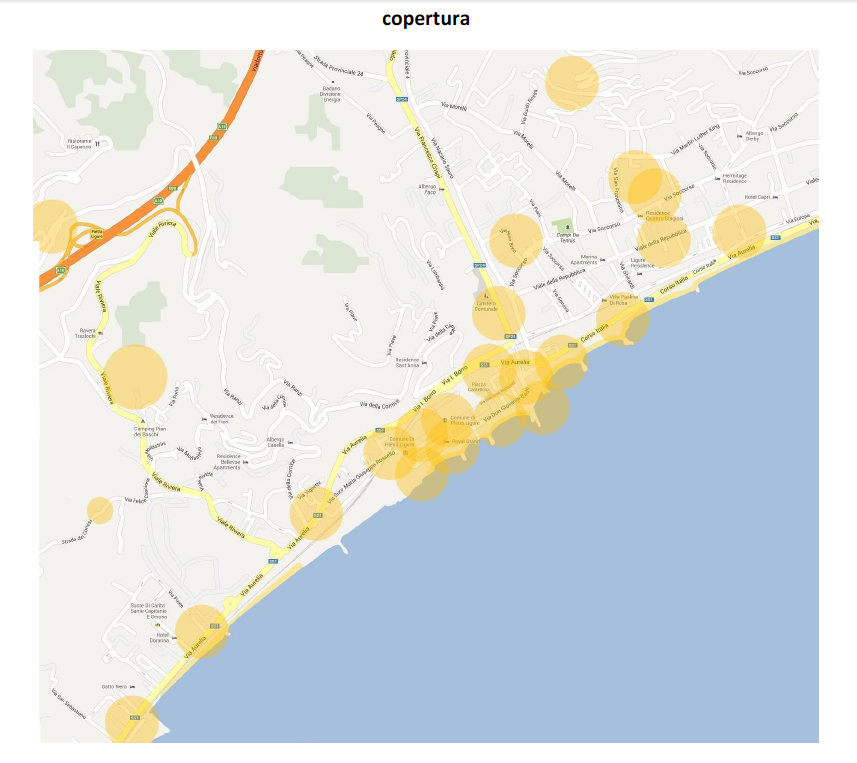The height and width of the screenshot is (763, 857).
Task: Select the hotel icon next to Albergo Paco
Action: point(442,189)
